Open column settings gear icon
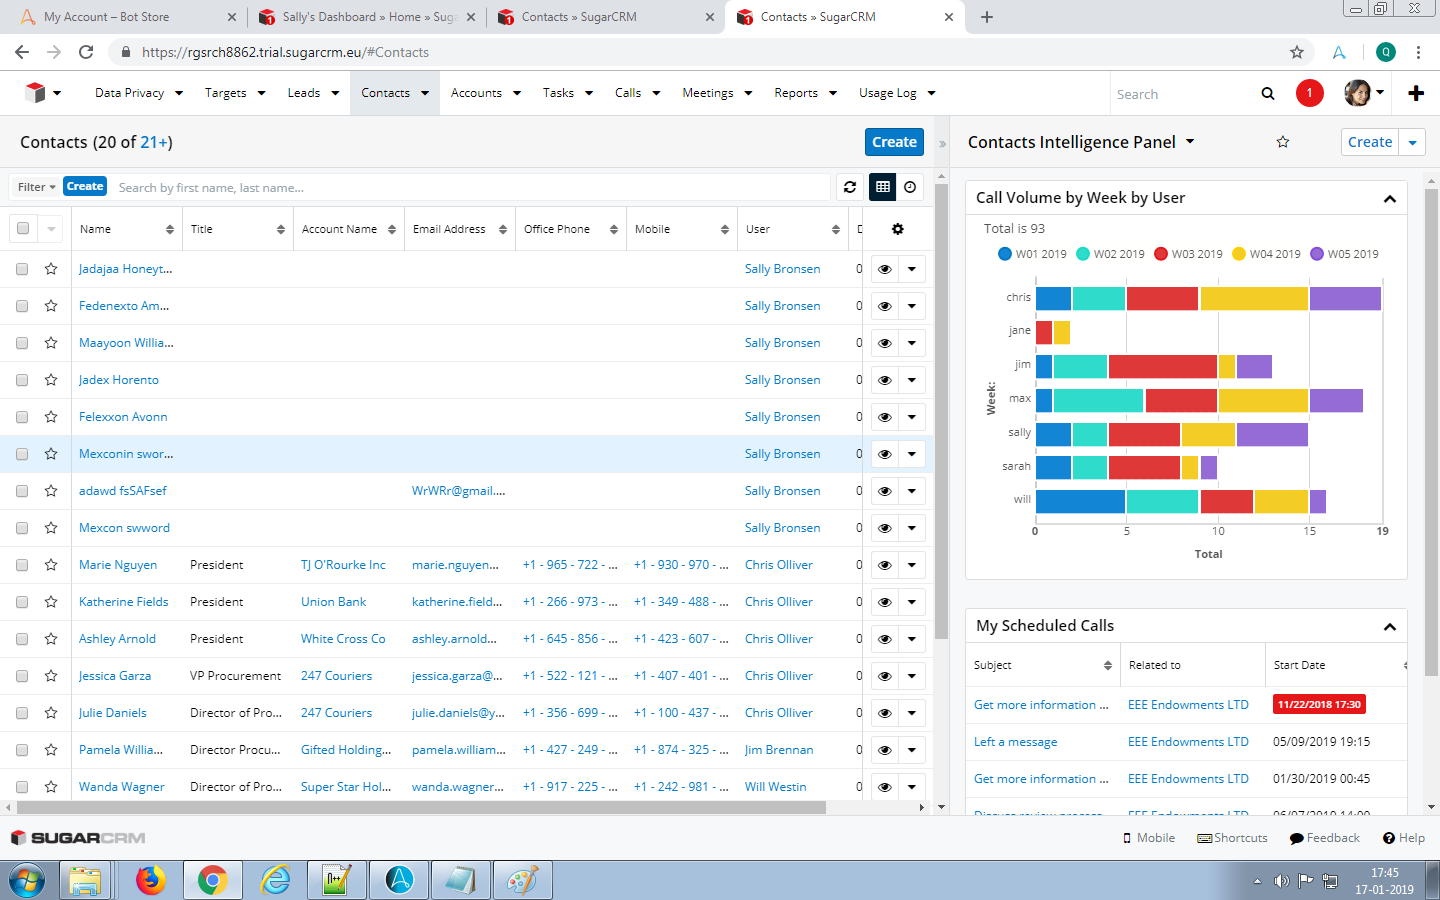The image size is (1440, 900). [x=897, y=229]
